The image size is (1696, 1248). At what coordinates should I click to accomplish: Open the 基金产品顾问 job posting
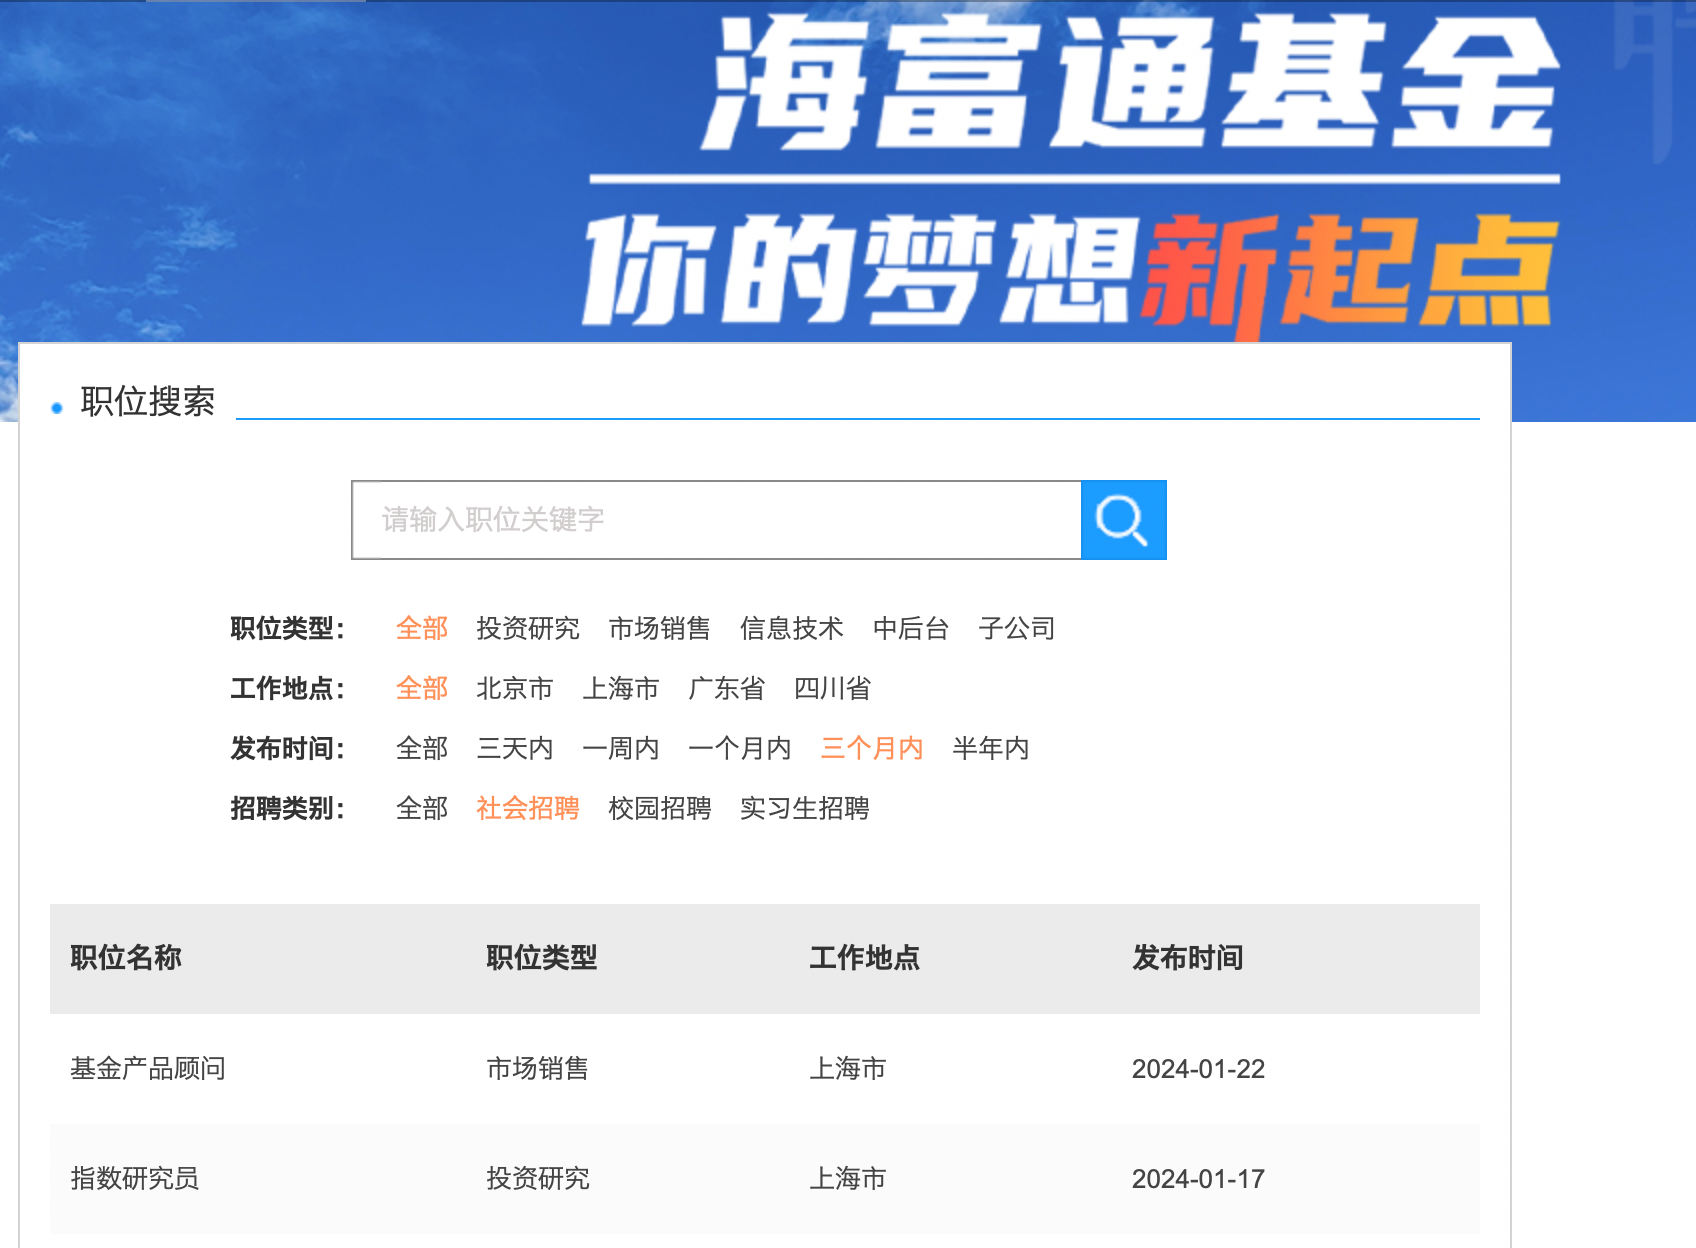[x=146, y=1068]
